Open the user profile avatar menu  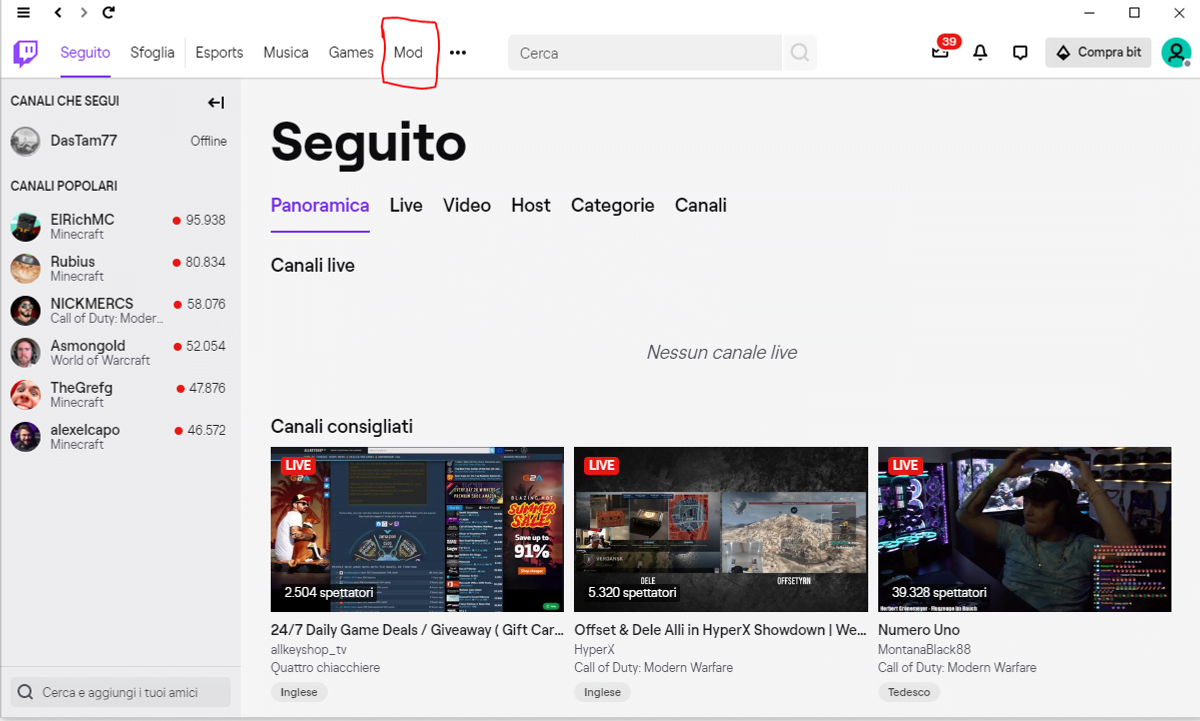pos(1176,53)
